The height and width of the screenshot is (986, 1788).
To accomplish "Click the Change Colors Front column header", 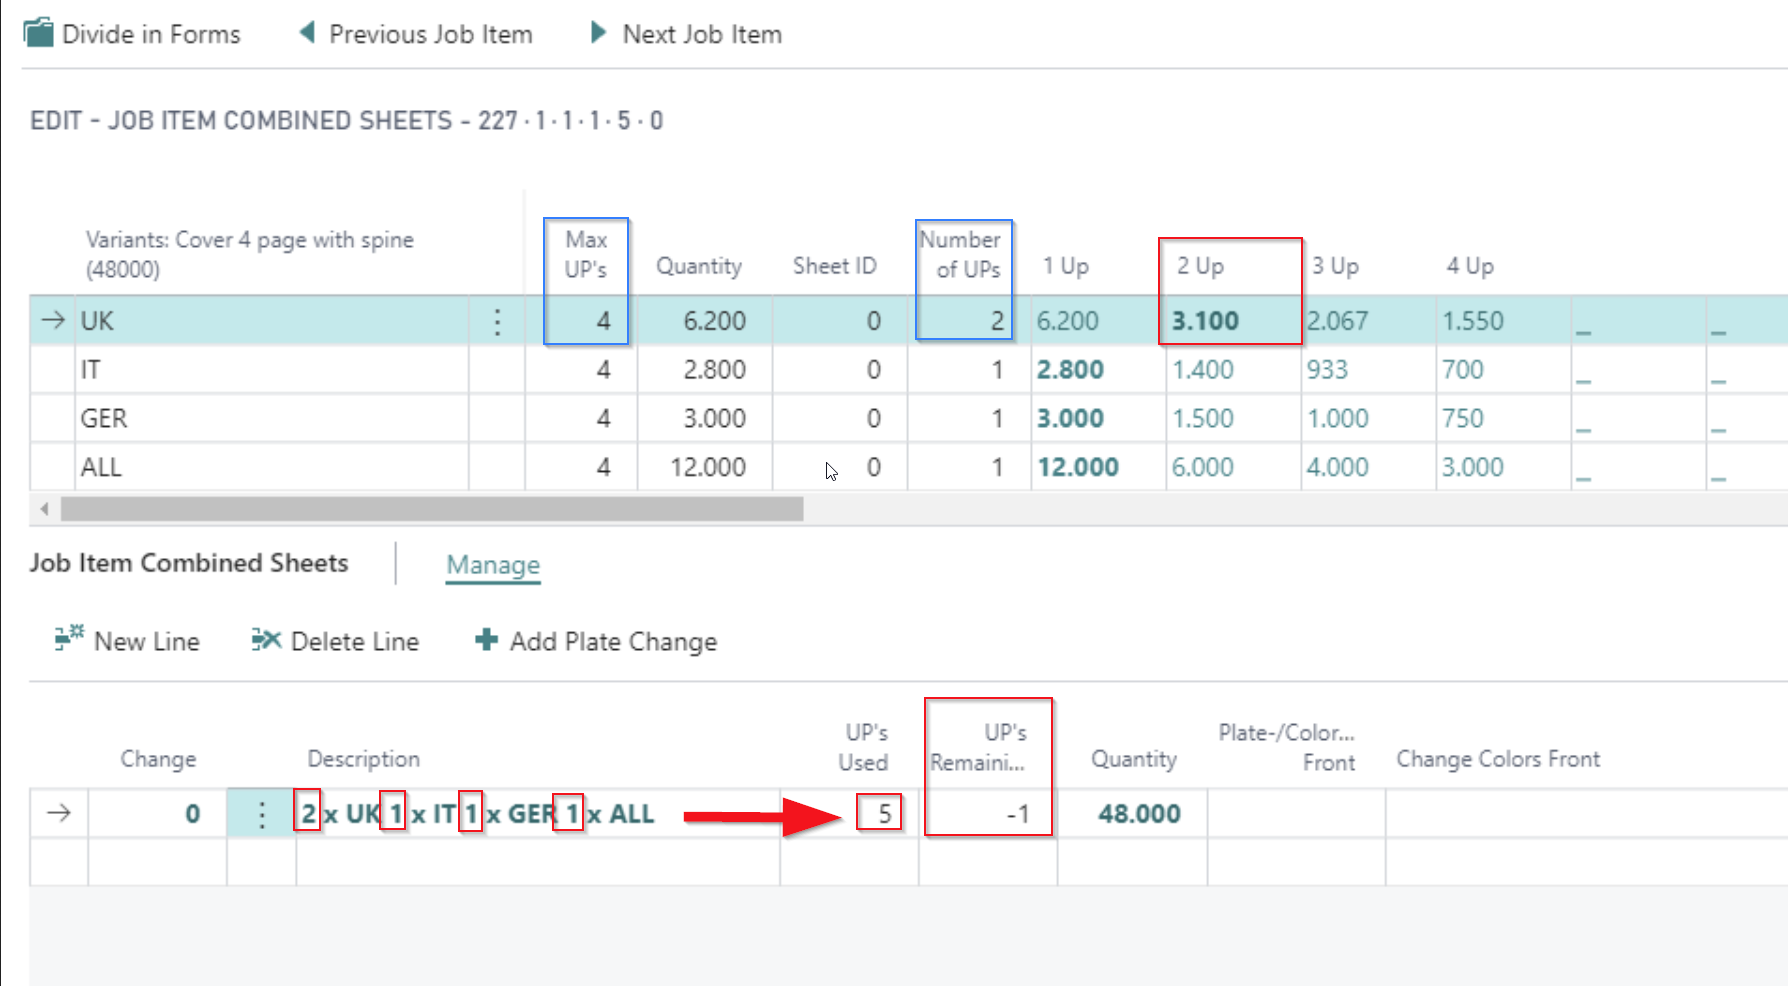I will 1498,759.
